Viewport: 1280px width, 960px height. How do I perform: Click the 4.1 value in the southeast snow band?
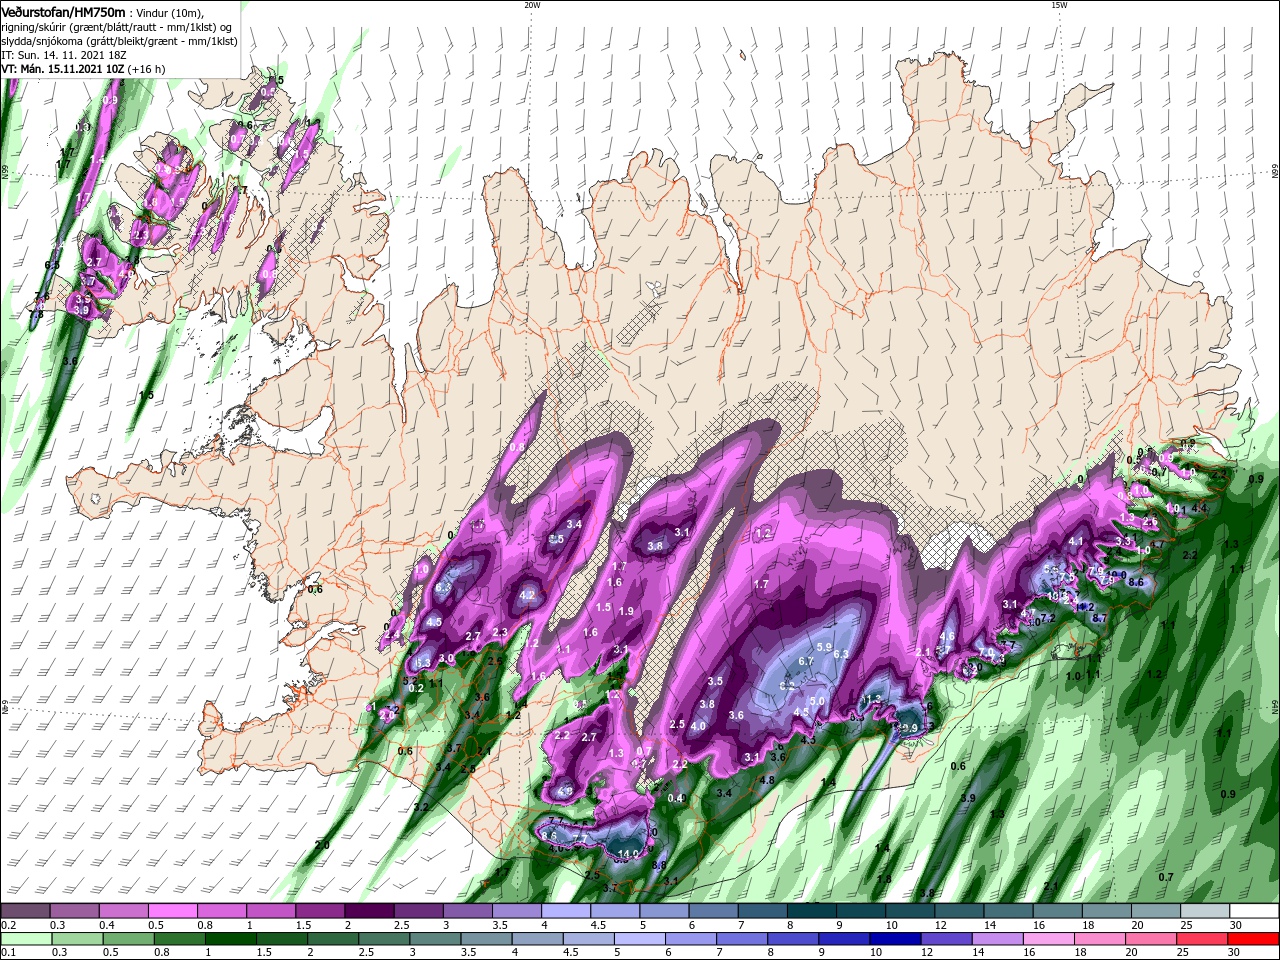point(1076,541)
